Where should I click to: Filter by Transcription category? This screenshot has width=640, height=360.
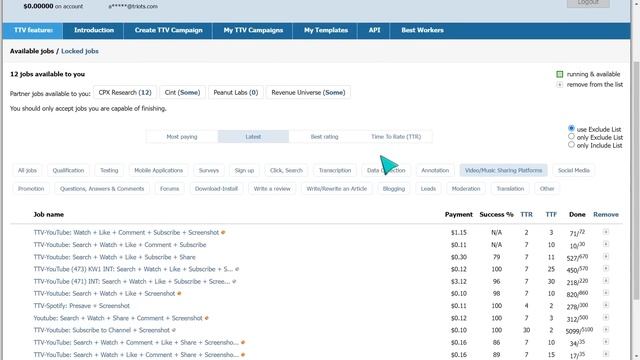(x=335, y=170)
